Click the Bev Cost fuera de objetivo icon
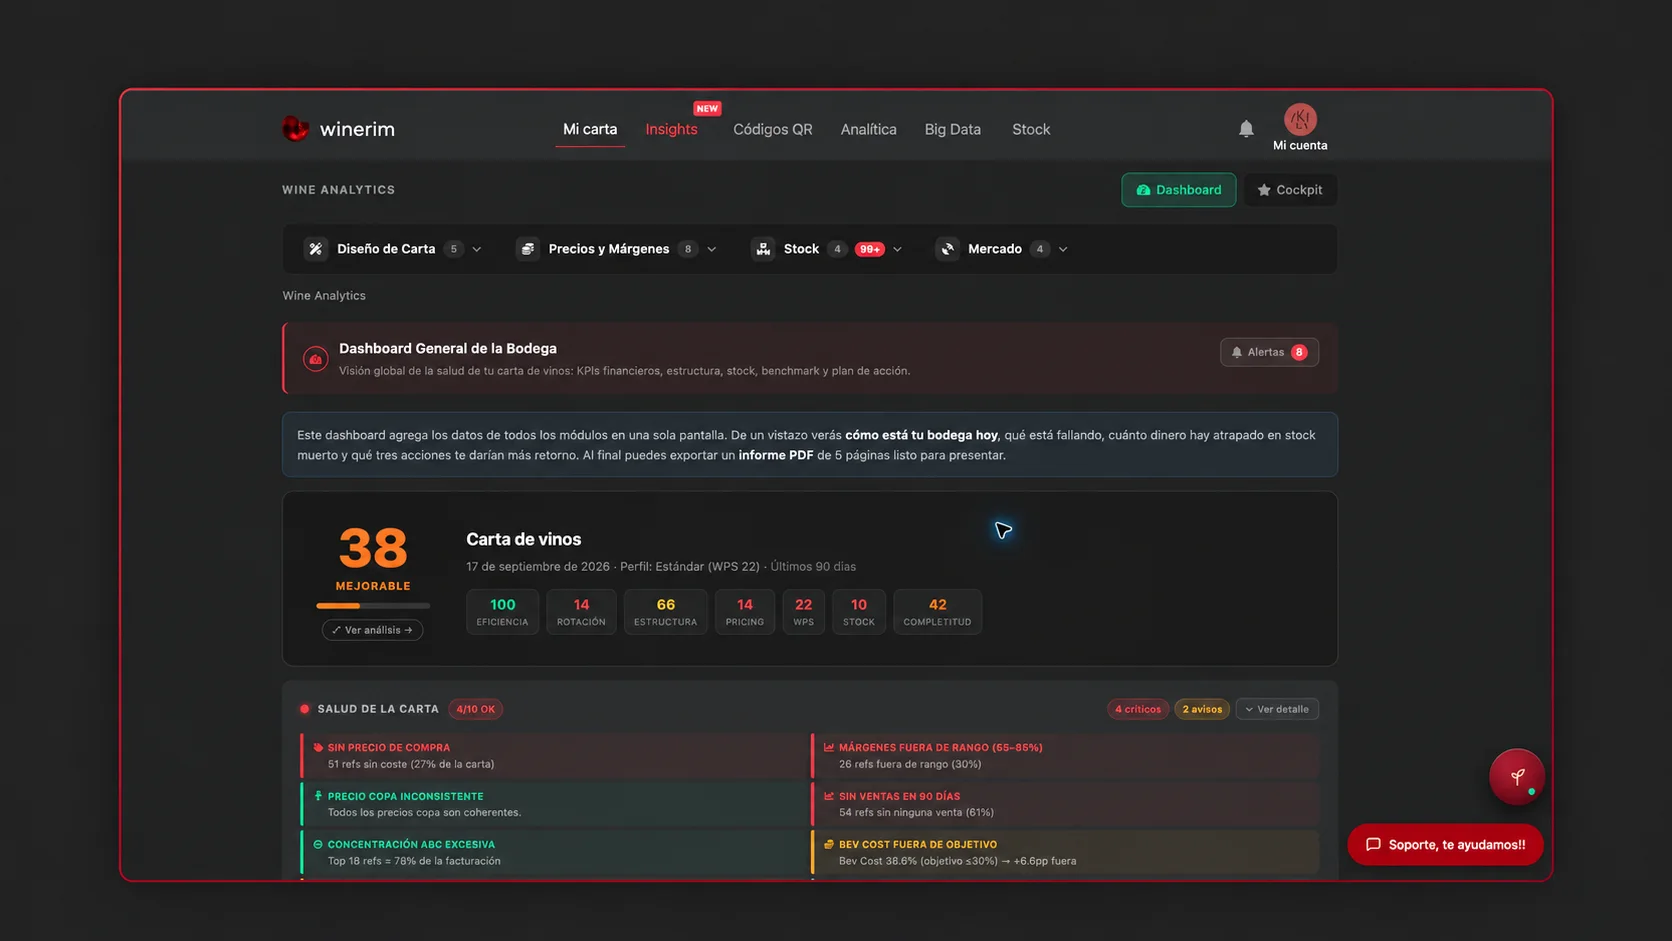This screenshot has width=1672, height=941. click(829, 845)
